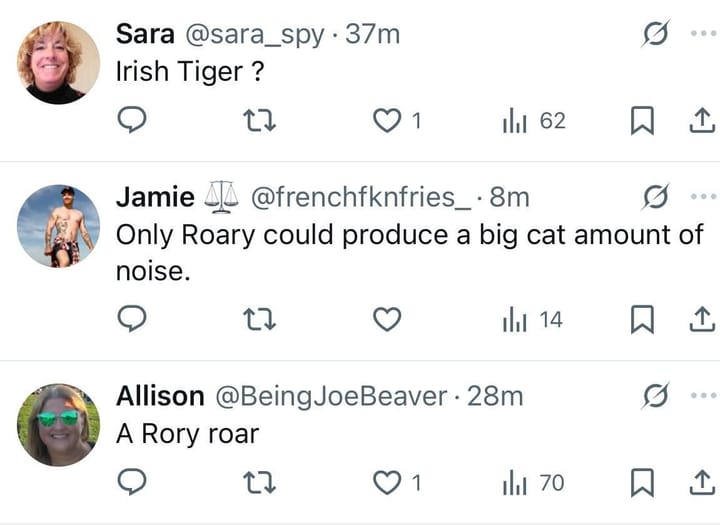
Task: Like Sara's "Irish Tiger ?" tweet
Action: (x=387, y=121)
